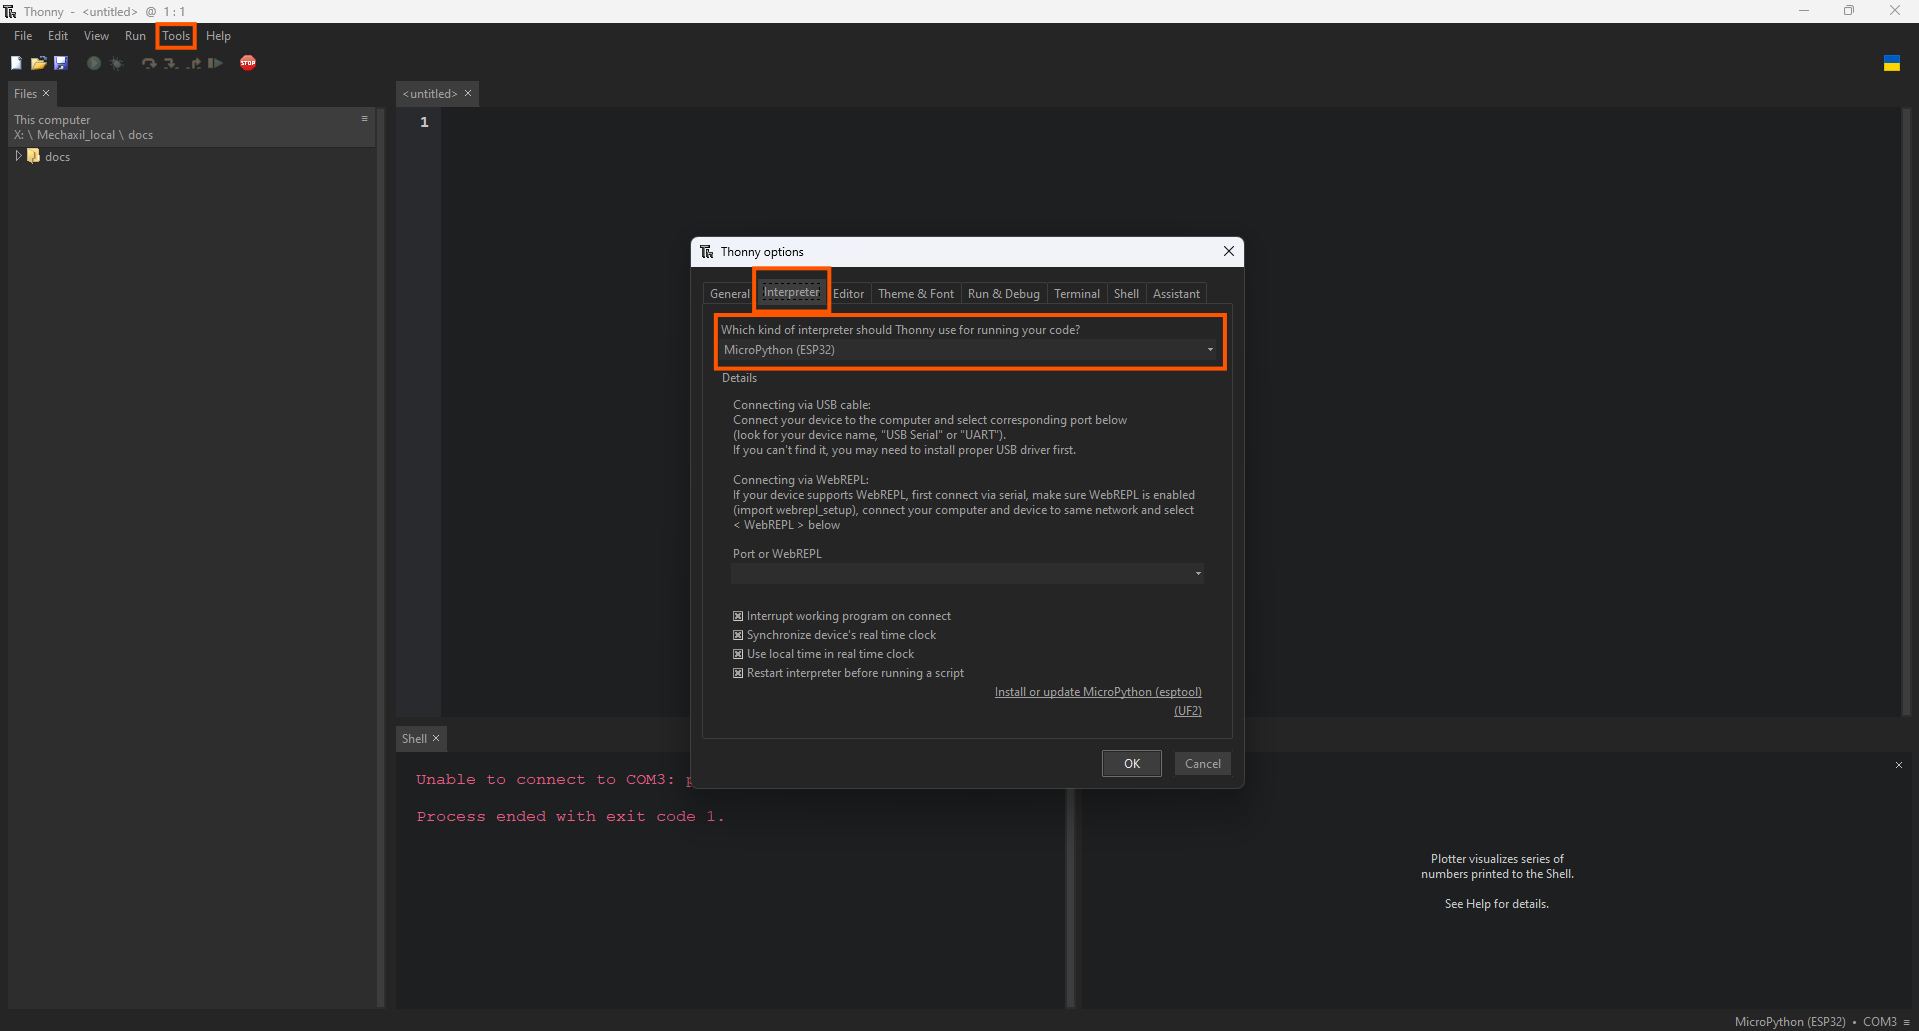Open the Edit menu
Image resolution: width=1919 pixels, height=1031 pixels.
click(58, 36)
